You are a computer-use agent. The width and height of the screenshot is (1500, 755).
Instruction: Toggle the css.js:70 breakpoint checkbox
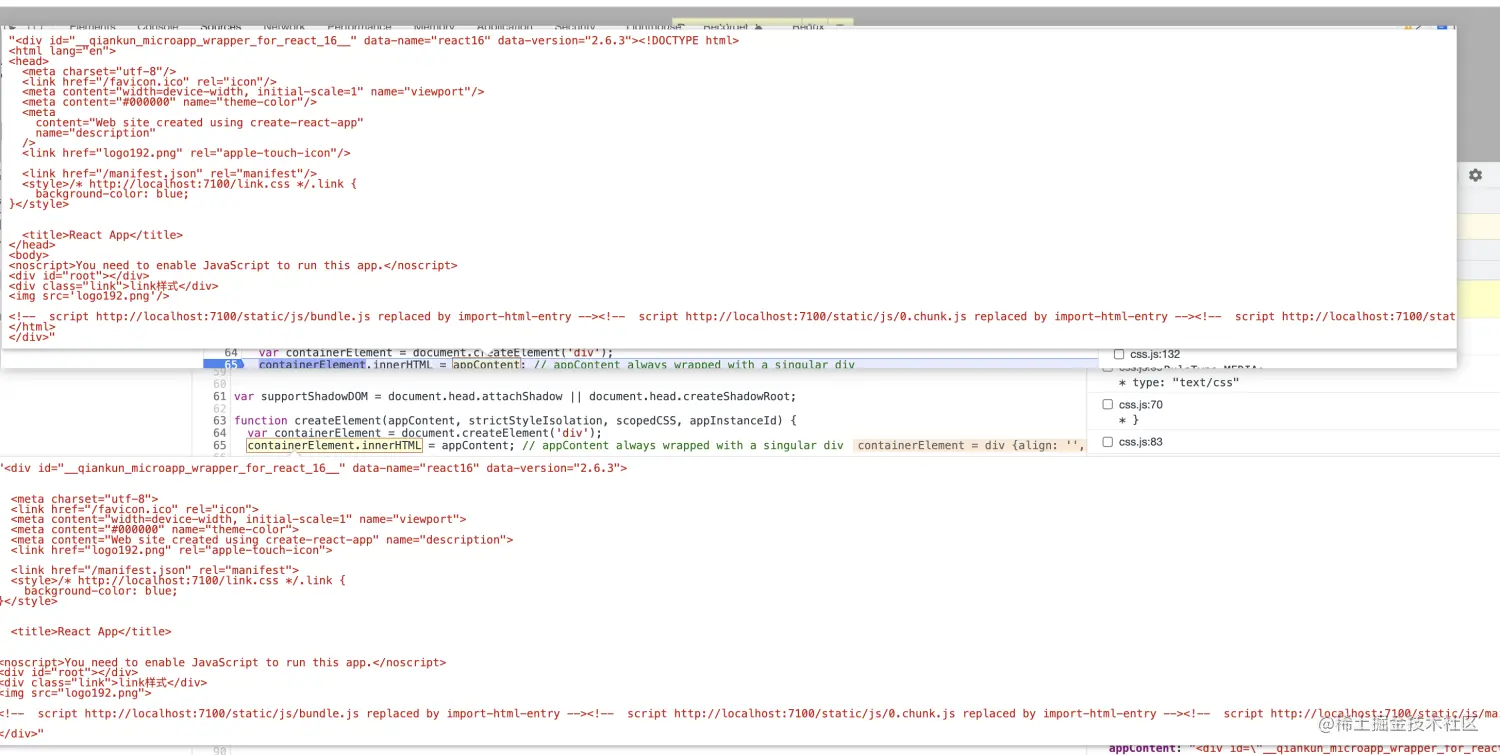pyautogui.click(x=1107, y=405)
